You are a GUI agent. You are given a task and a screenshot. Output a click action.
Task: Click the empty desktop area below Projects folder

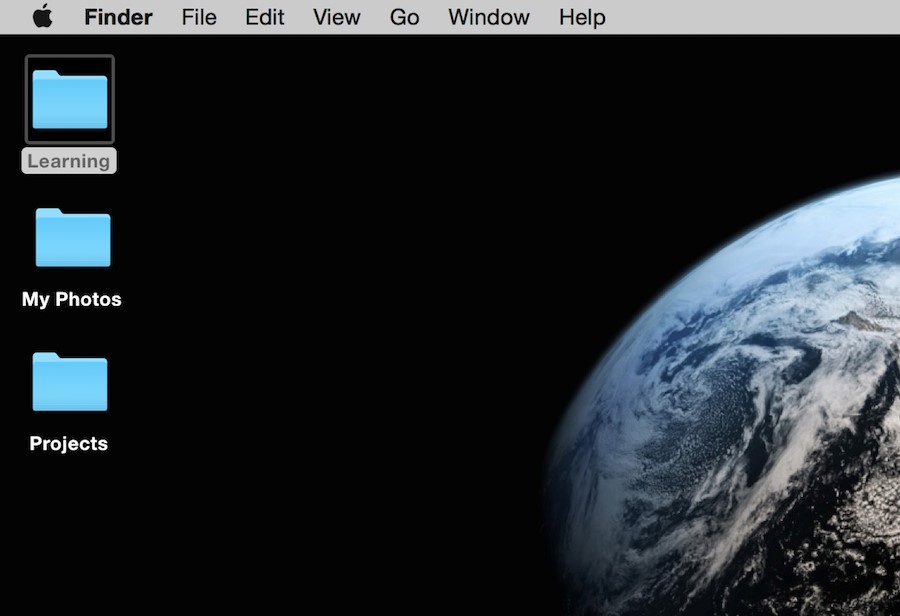69,540
